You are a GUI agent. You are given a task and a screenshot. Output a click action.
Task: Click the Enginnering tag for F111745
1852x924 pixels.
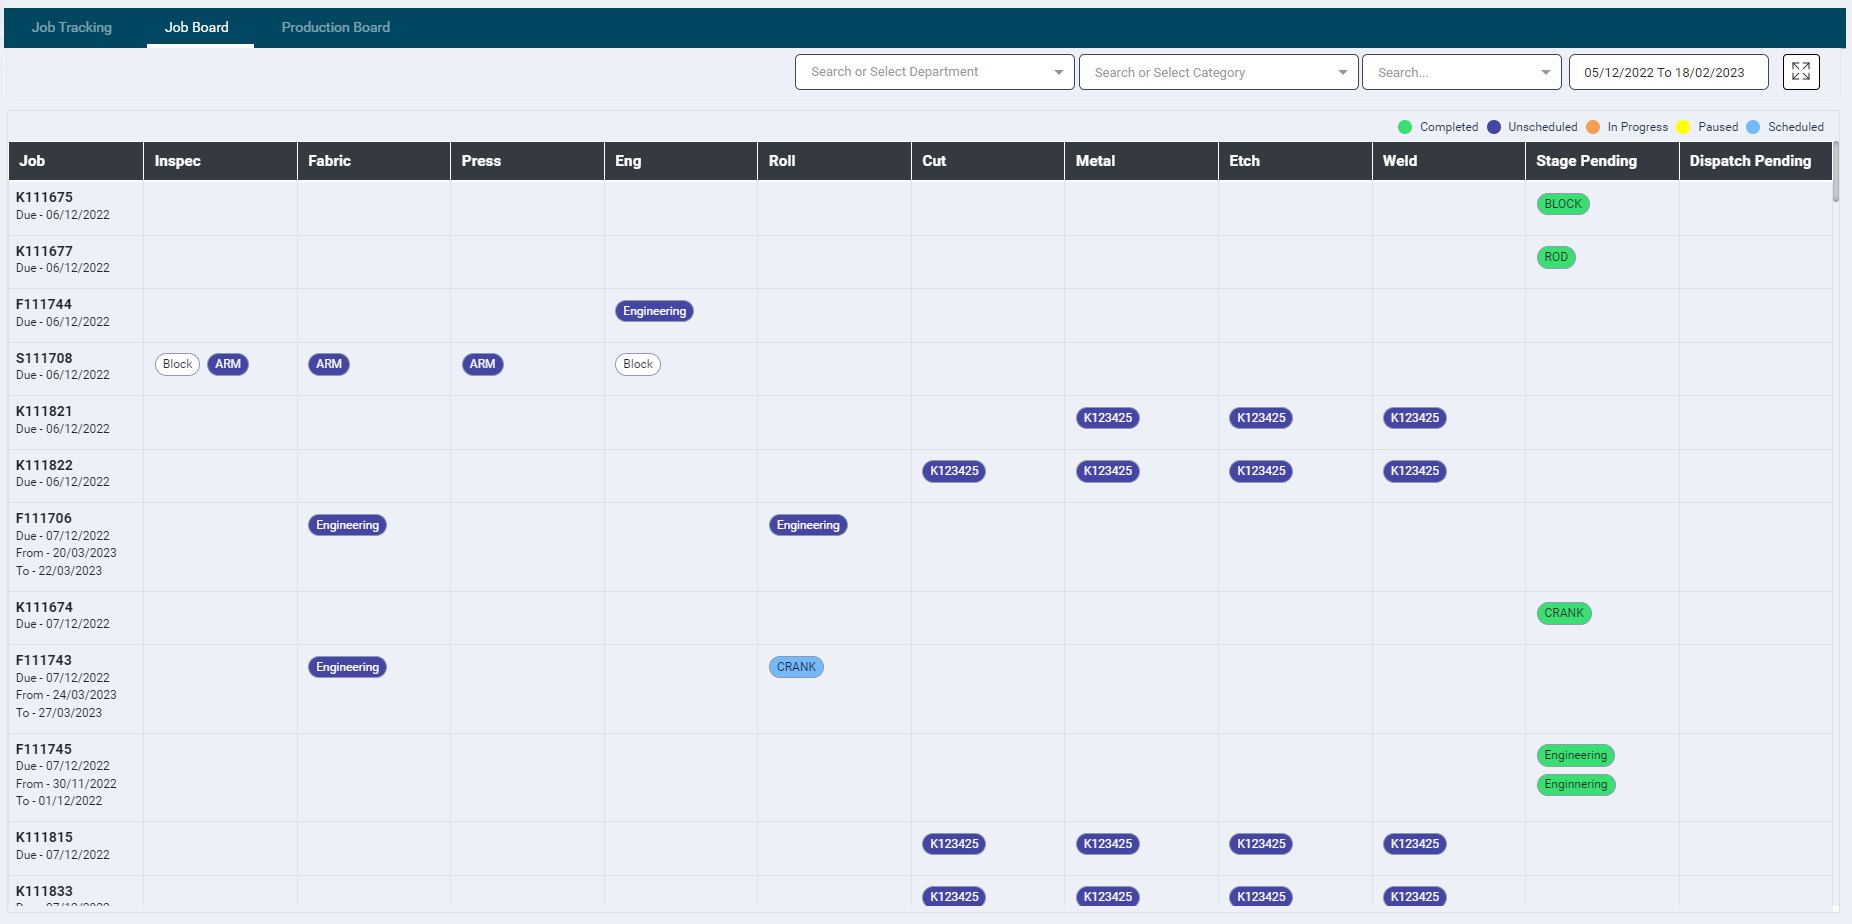(x=1575, y=785)
